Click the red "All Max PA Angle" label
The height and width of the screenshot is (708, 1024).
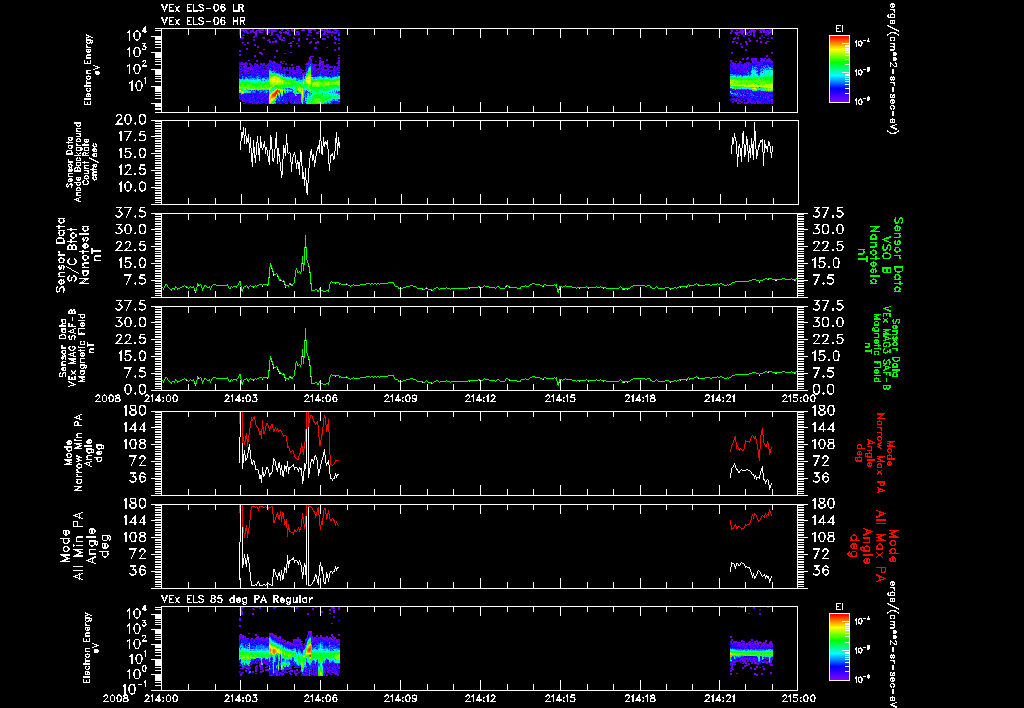(x=872, y=544)
